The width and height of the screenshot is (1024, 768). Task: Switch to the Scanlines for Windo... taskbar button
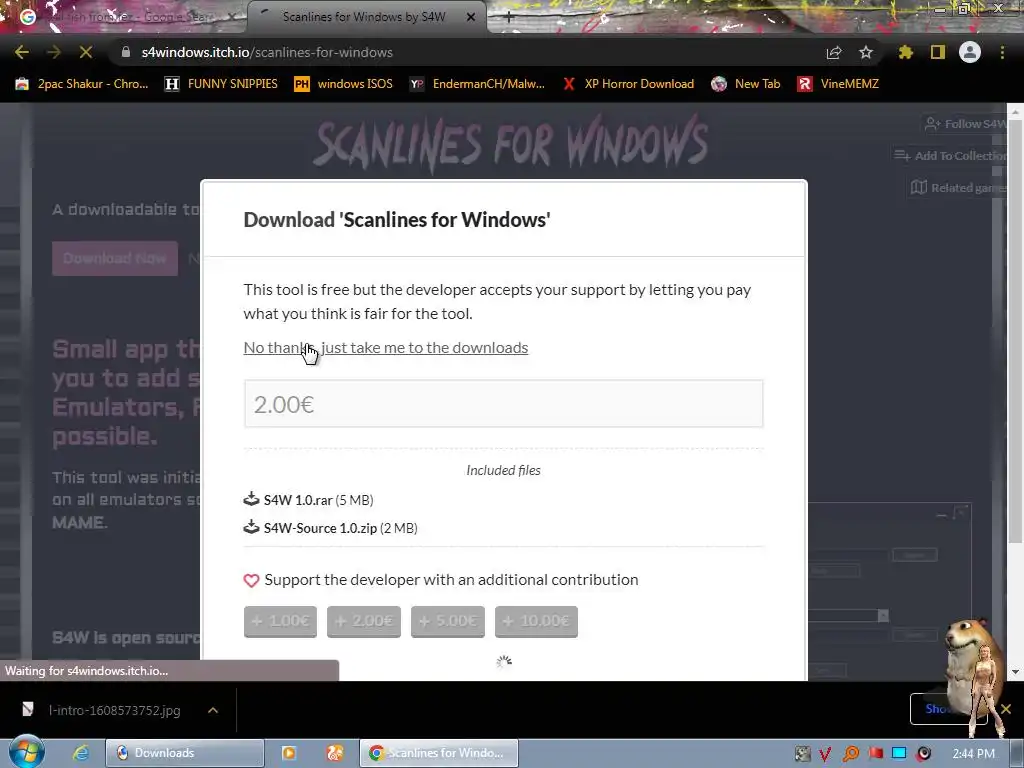point(439,753)
